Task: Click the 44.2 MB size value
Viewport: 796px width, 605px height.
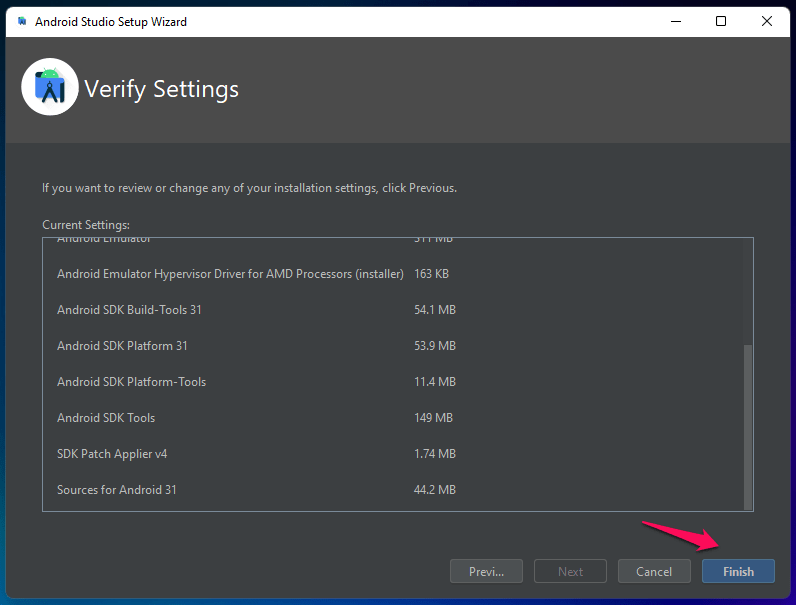Action: [x=435, y=490]
